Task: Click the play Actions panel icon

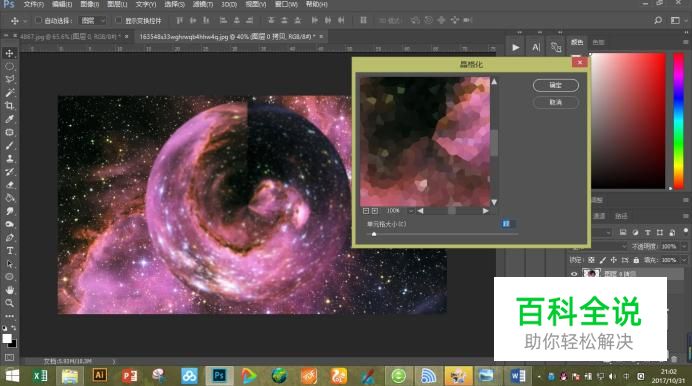Action: (x=515, y=47)
